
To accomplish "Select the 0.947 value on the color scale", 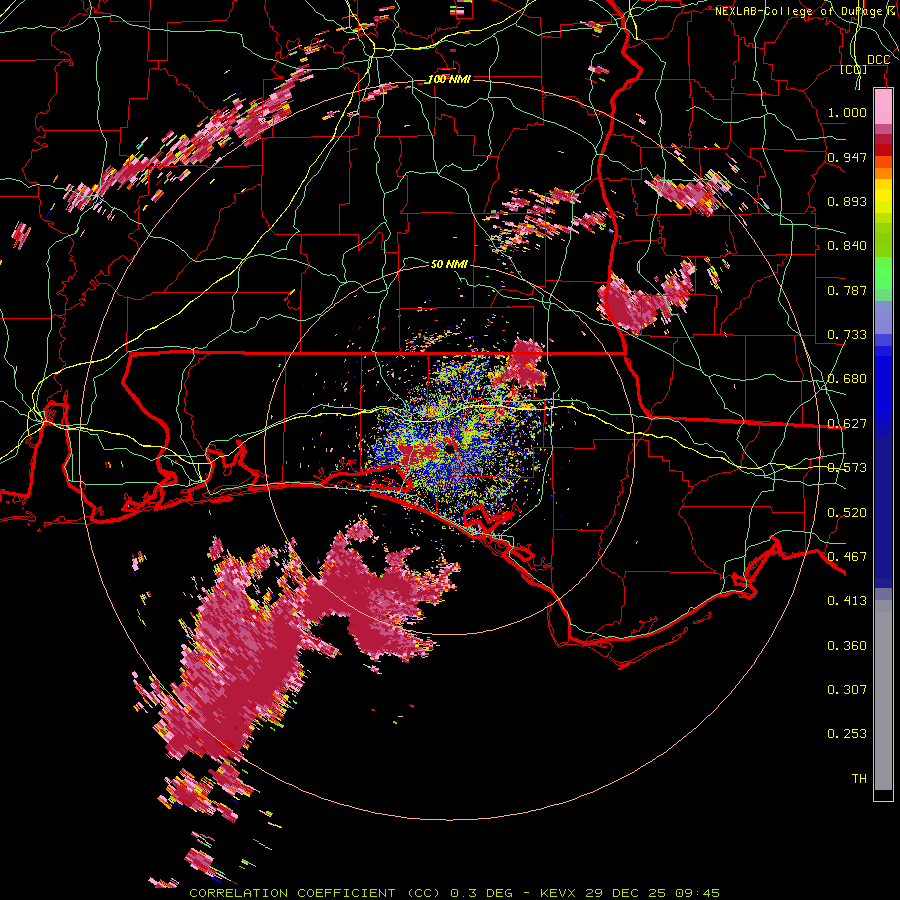I will point(847,157).
